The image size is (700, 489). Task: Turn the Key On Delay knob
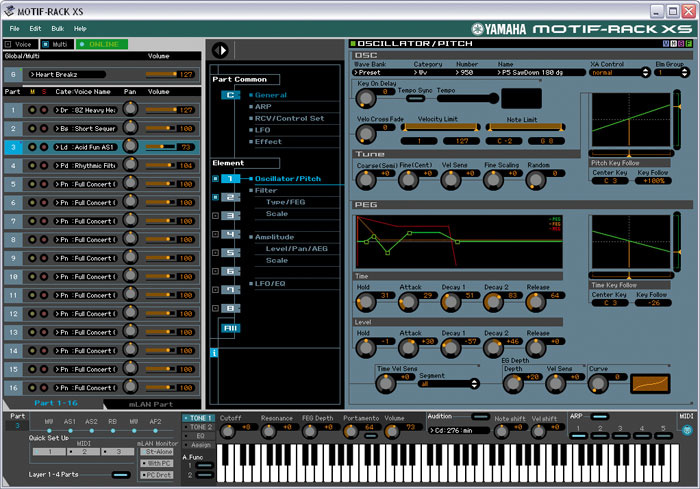(x=366, y=98)
